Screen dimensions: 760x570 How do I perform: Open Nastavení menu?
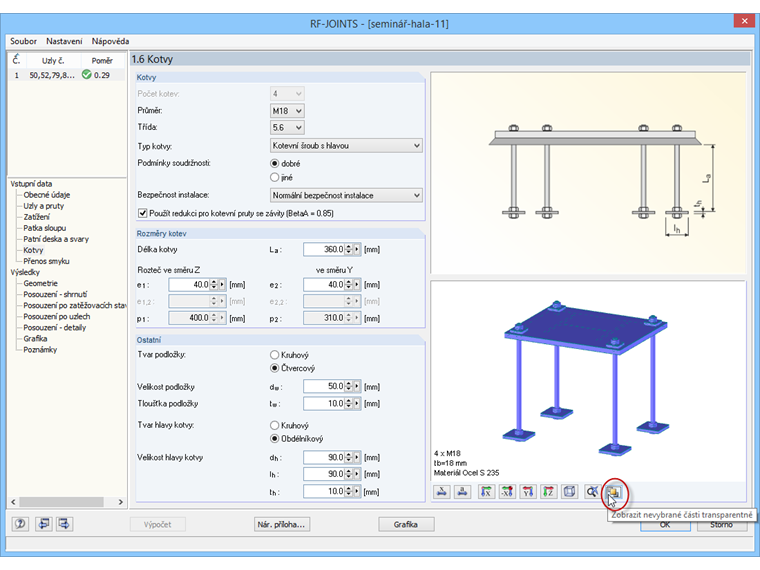coord(64,41)
